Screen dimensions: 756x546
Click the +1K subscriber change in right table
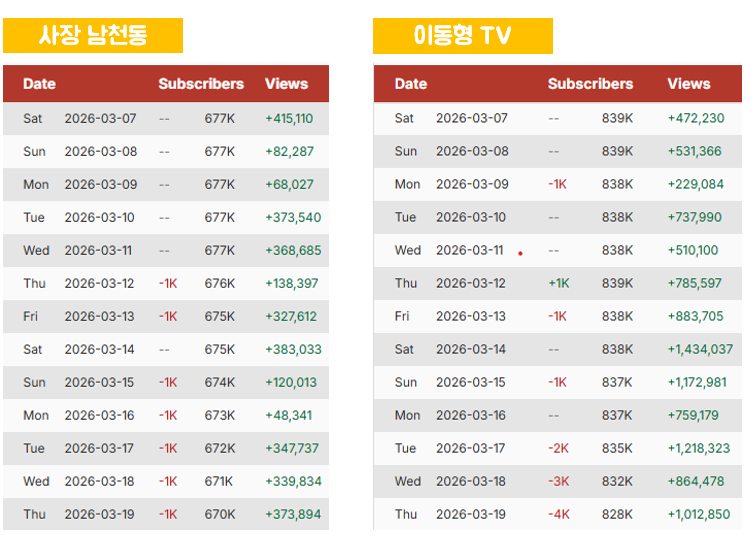click(x=559, y=283)
